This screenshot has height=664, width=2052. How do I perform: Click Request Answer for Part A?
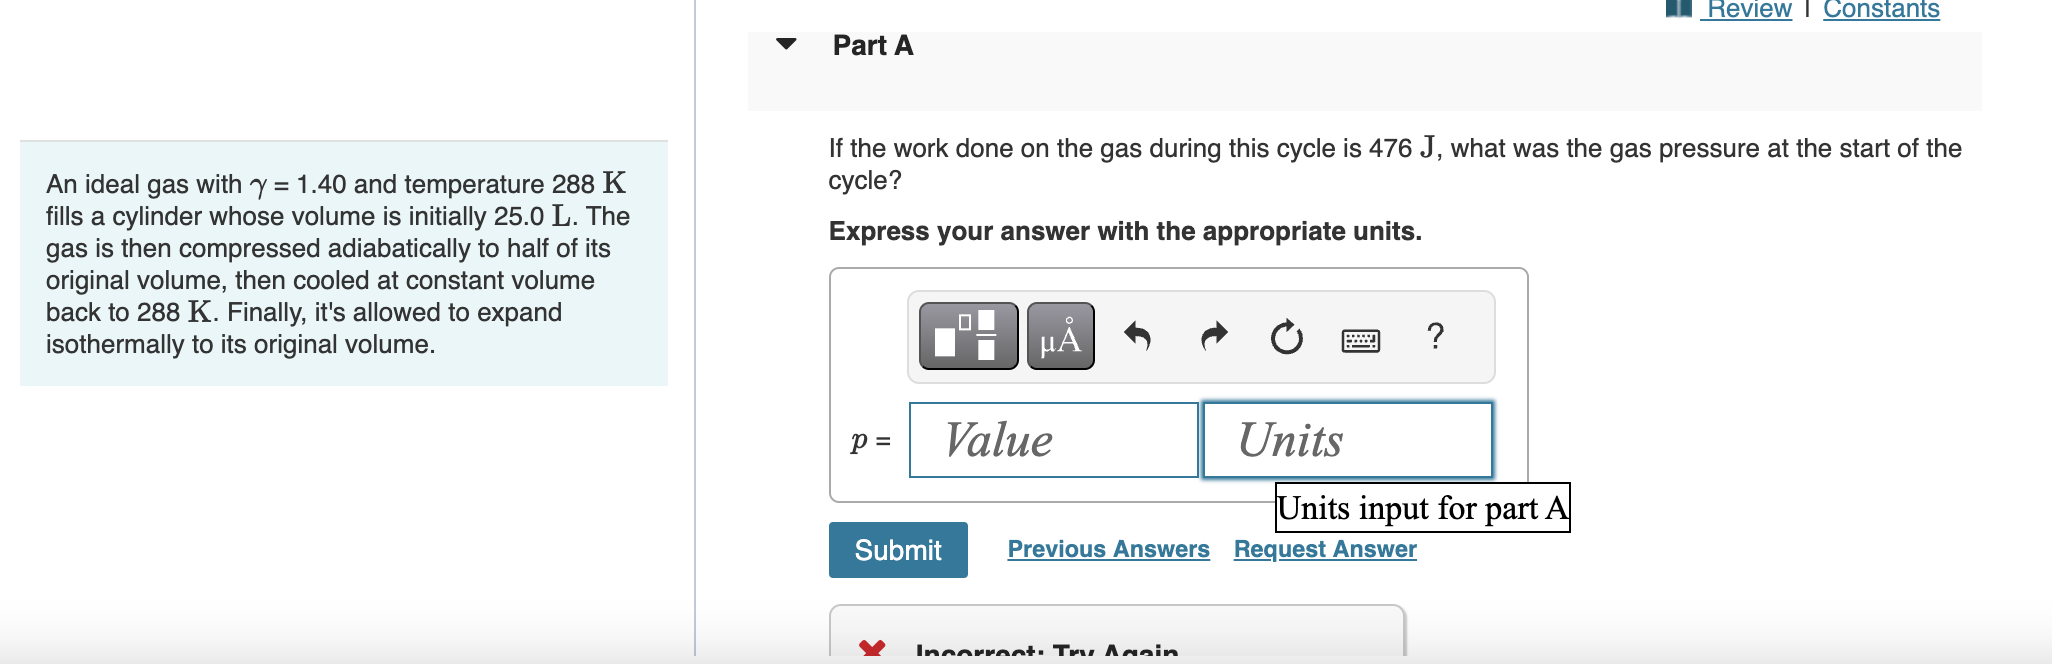point(1324,549)
